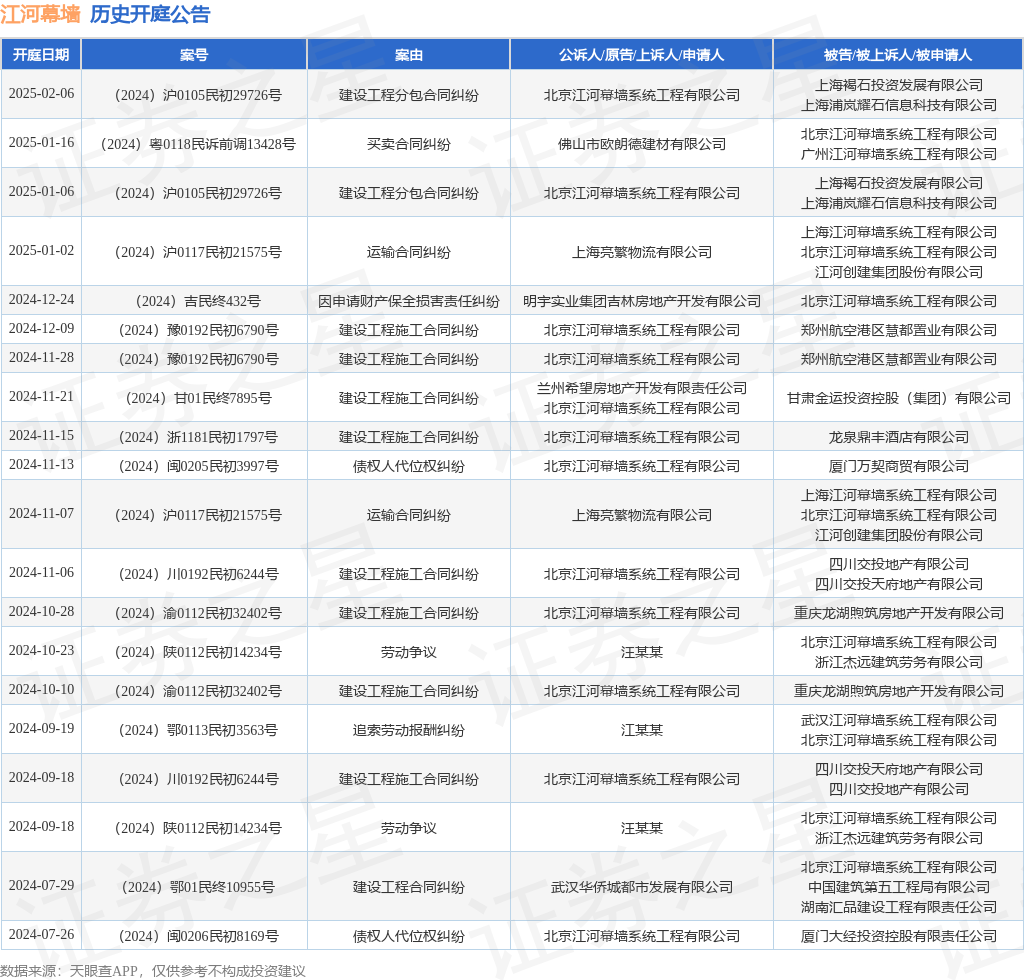Click the 建设工程合同纠纷 cause cell
The width and height of the screenshot is (1024, 980).
point(409,887)
